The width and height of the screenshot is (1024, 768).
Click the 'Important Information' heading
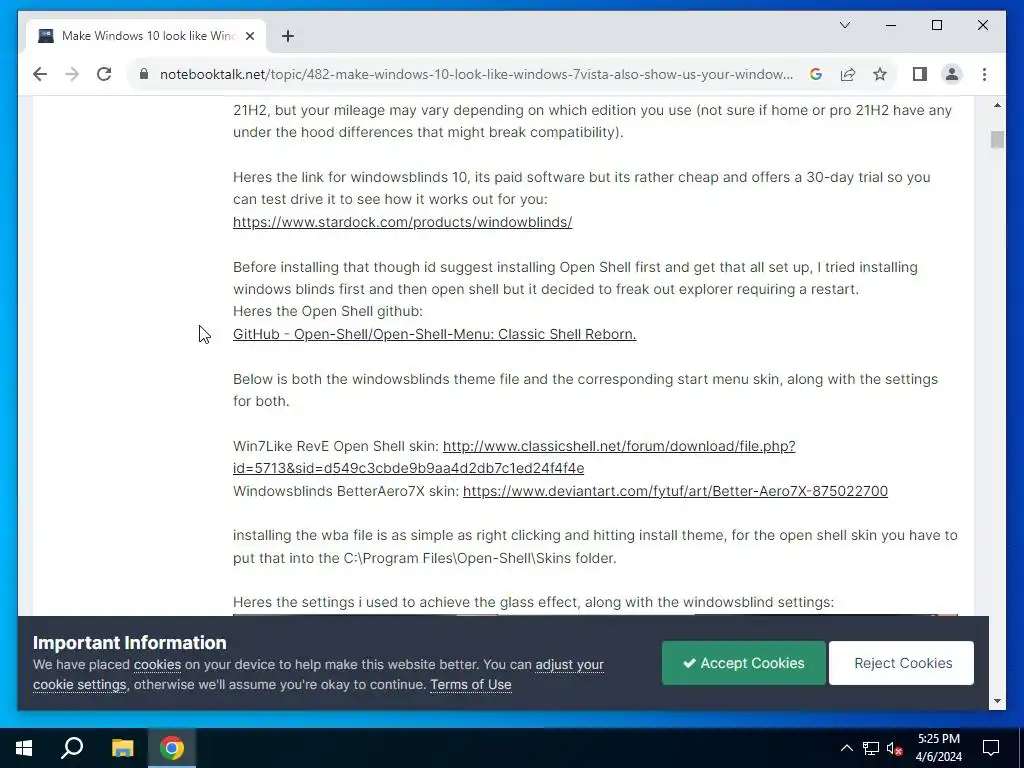[130, 643]
